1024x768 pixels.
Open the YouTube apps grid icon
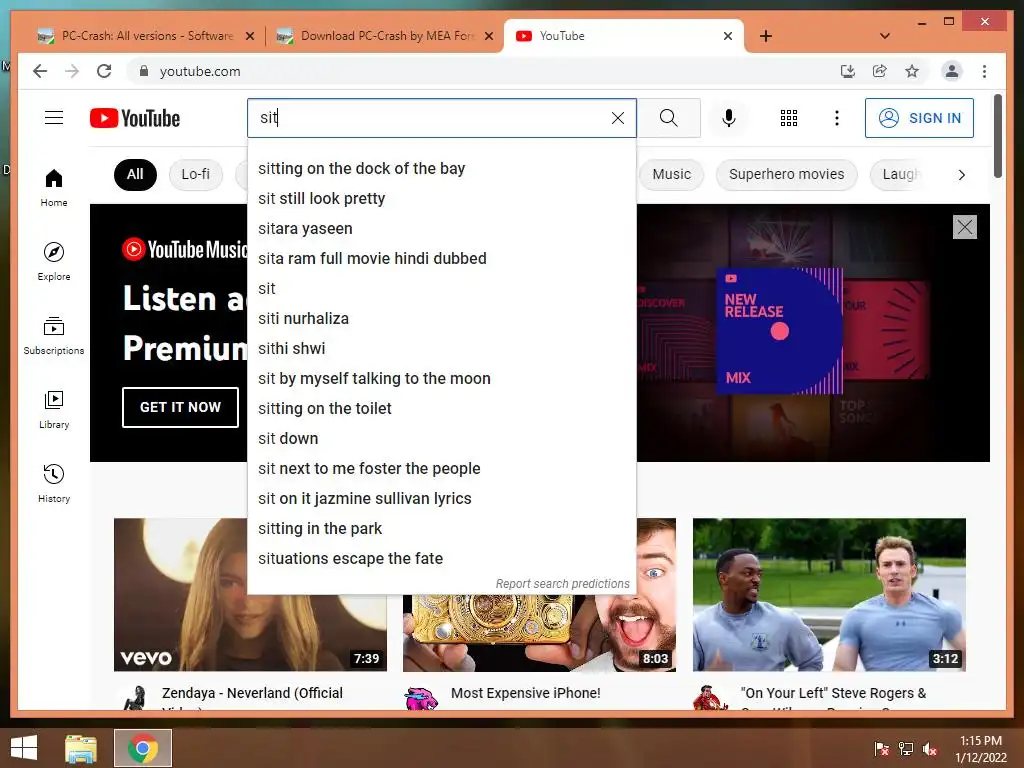coord(789,118)
